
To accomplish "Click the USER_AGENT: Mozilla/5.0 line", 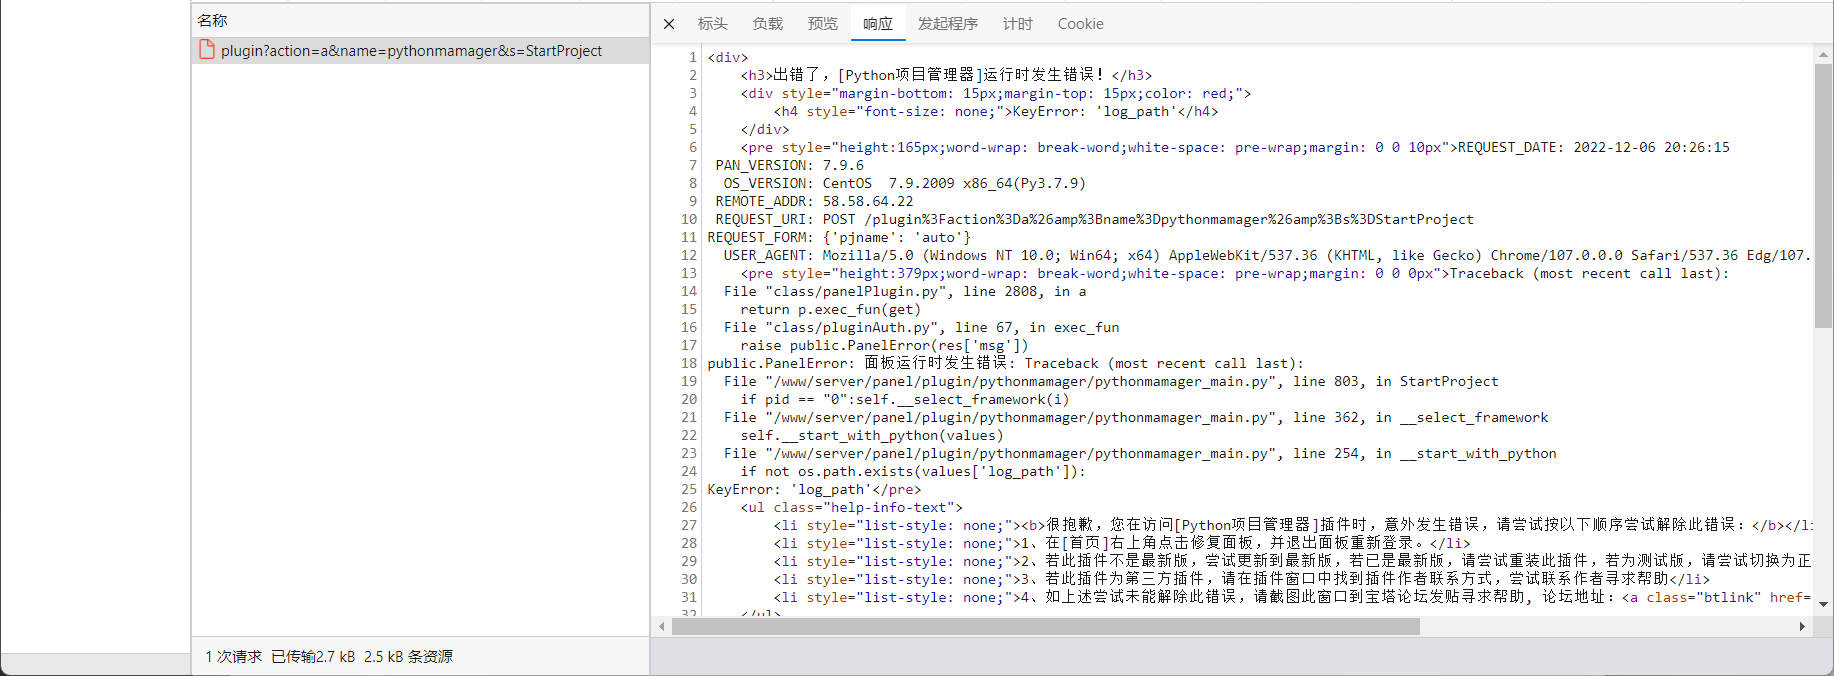I will click(1267, 255).
